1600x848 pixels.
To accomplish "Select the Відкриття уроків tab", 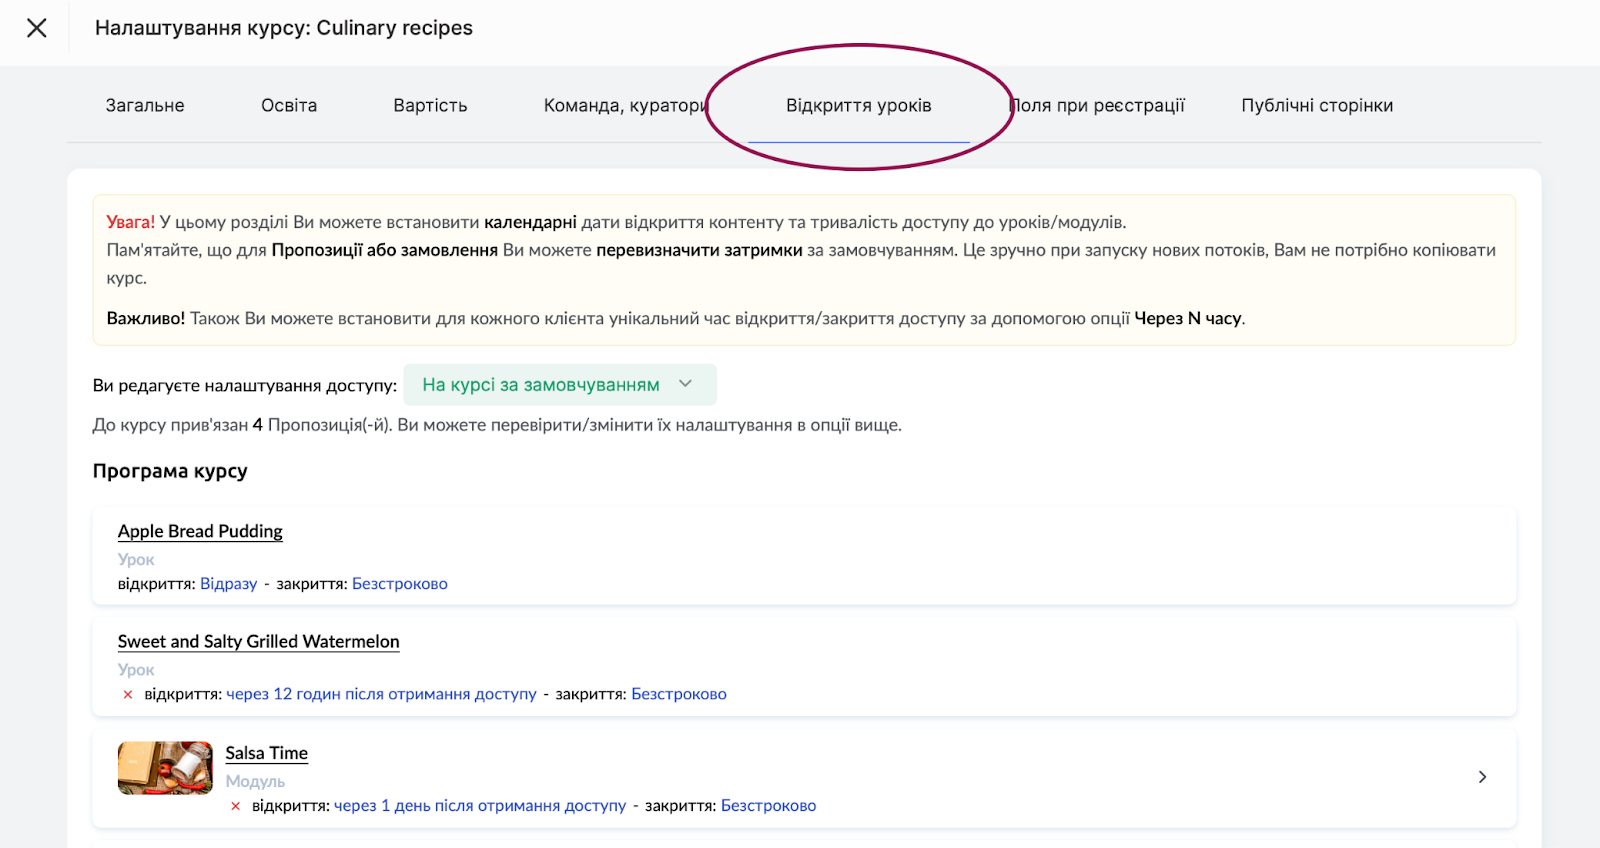I will (x=858, y=106).
